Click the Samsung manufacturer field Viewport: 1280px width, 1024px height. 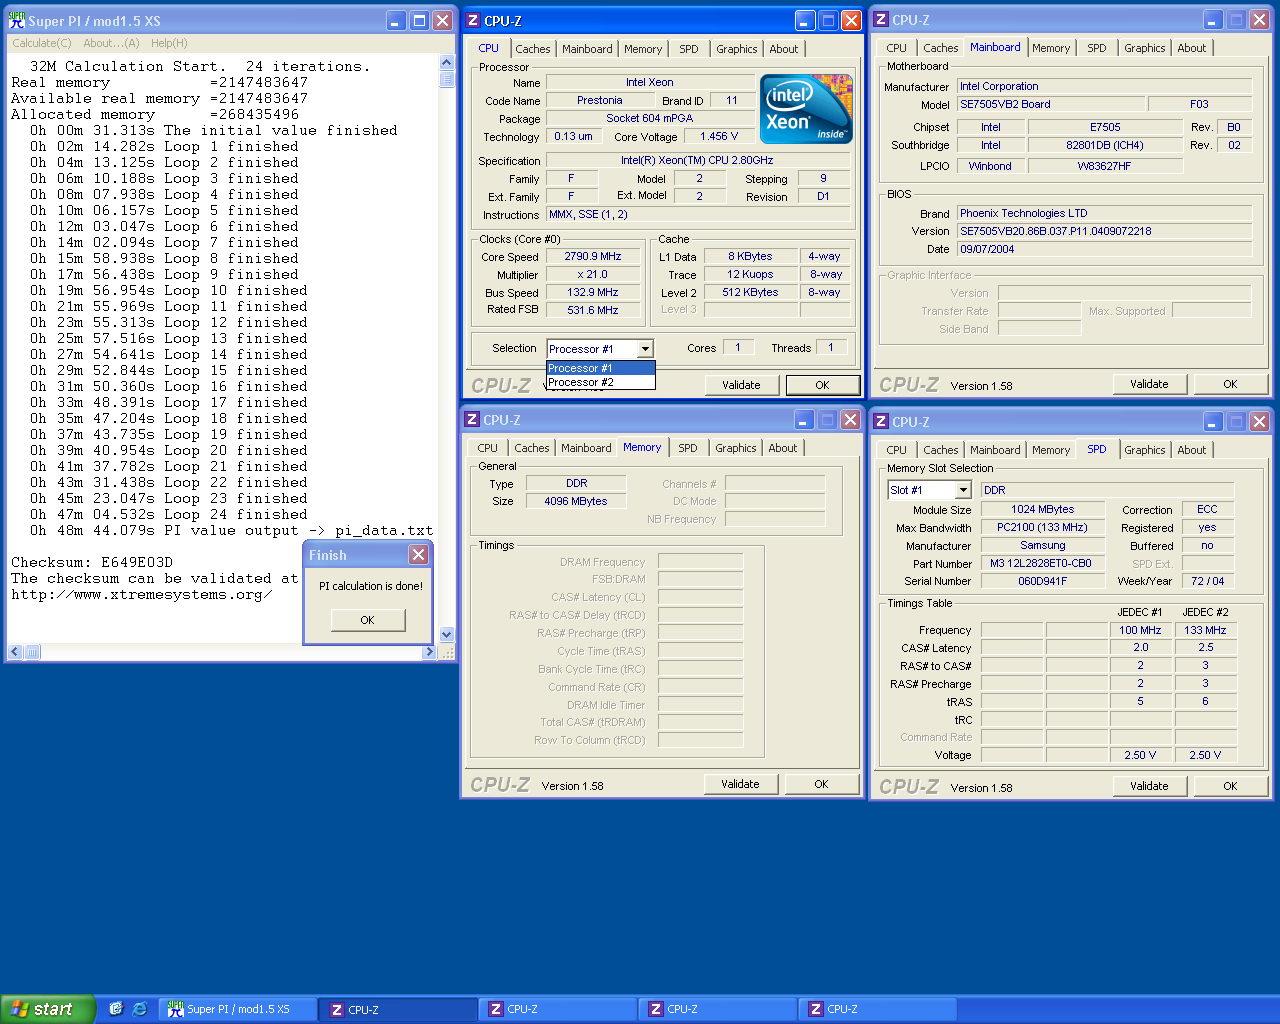(1042, 545)
